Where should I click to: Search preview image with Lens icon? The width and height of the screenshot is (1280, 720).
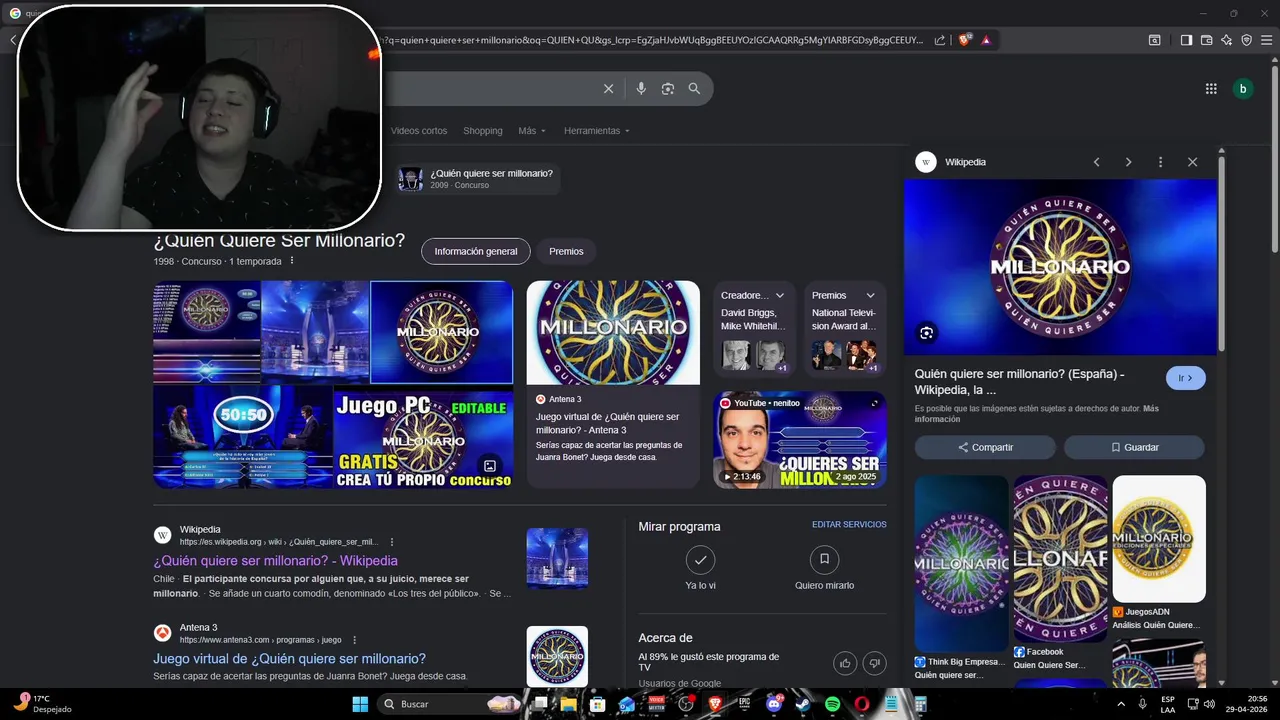coord(927,333)
